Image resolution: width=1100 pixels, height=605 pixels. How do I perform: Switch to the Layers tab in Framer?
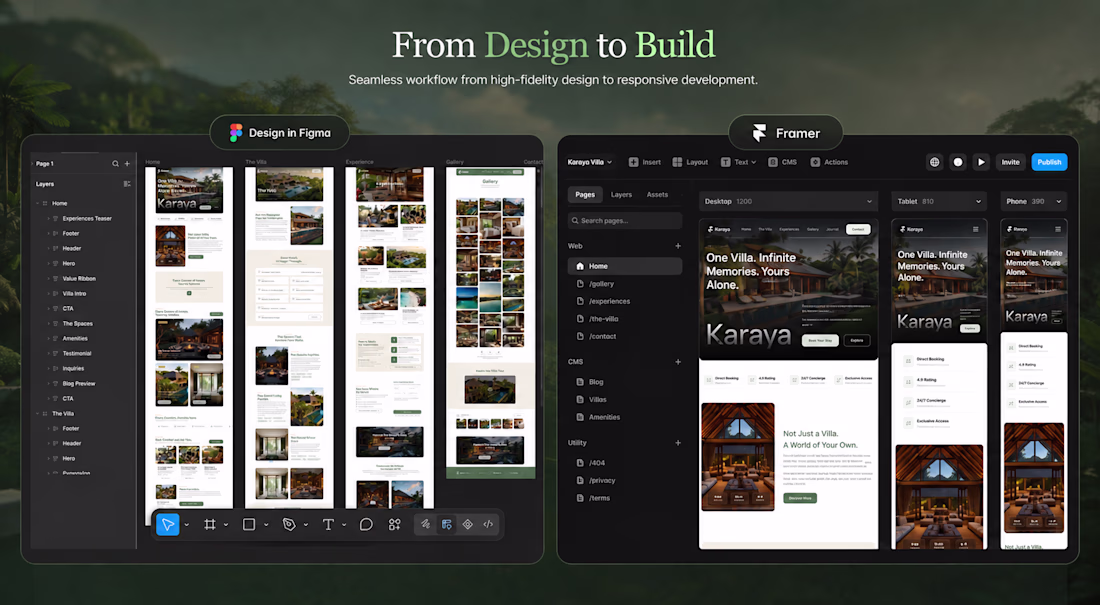[622, 195]
